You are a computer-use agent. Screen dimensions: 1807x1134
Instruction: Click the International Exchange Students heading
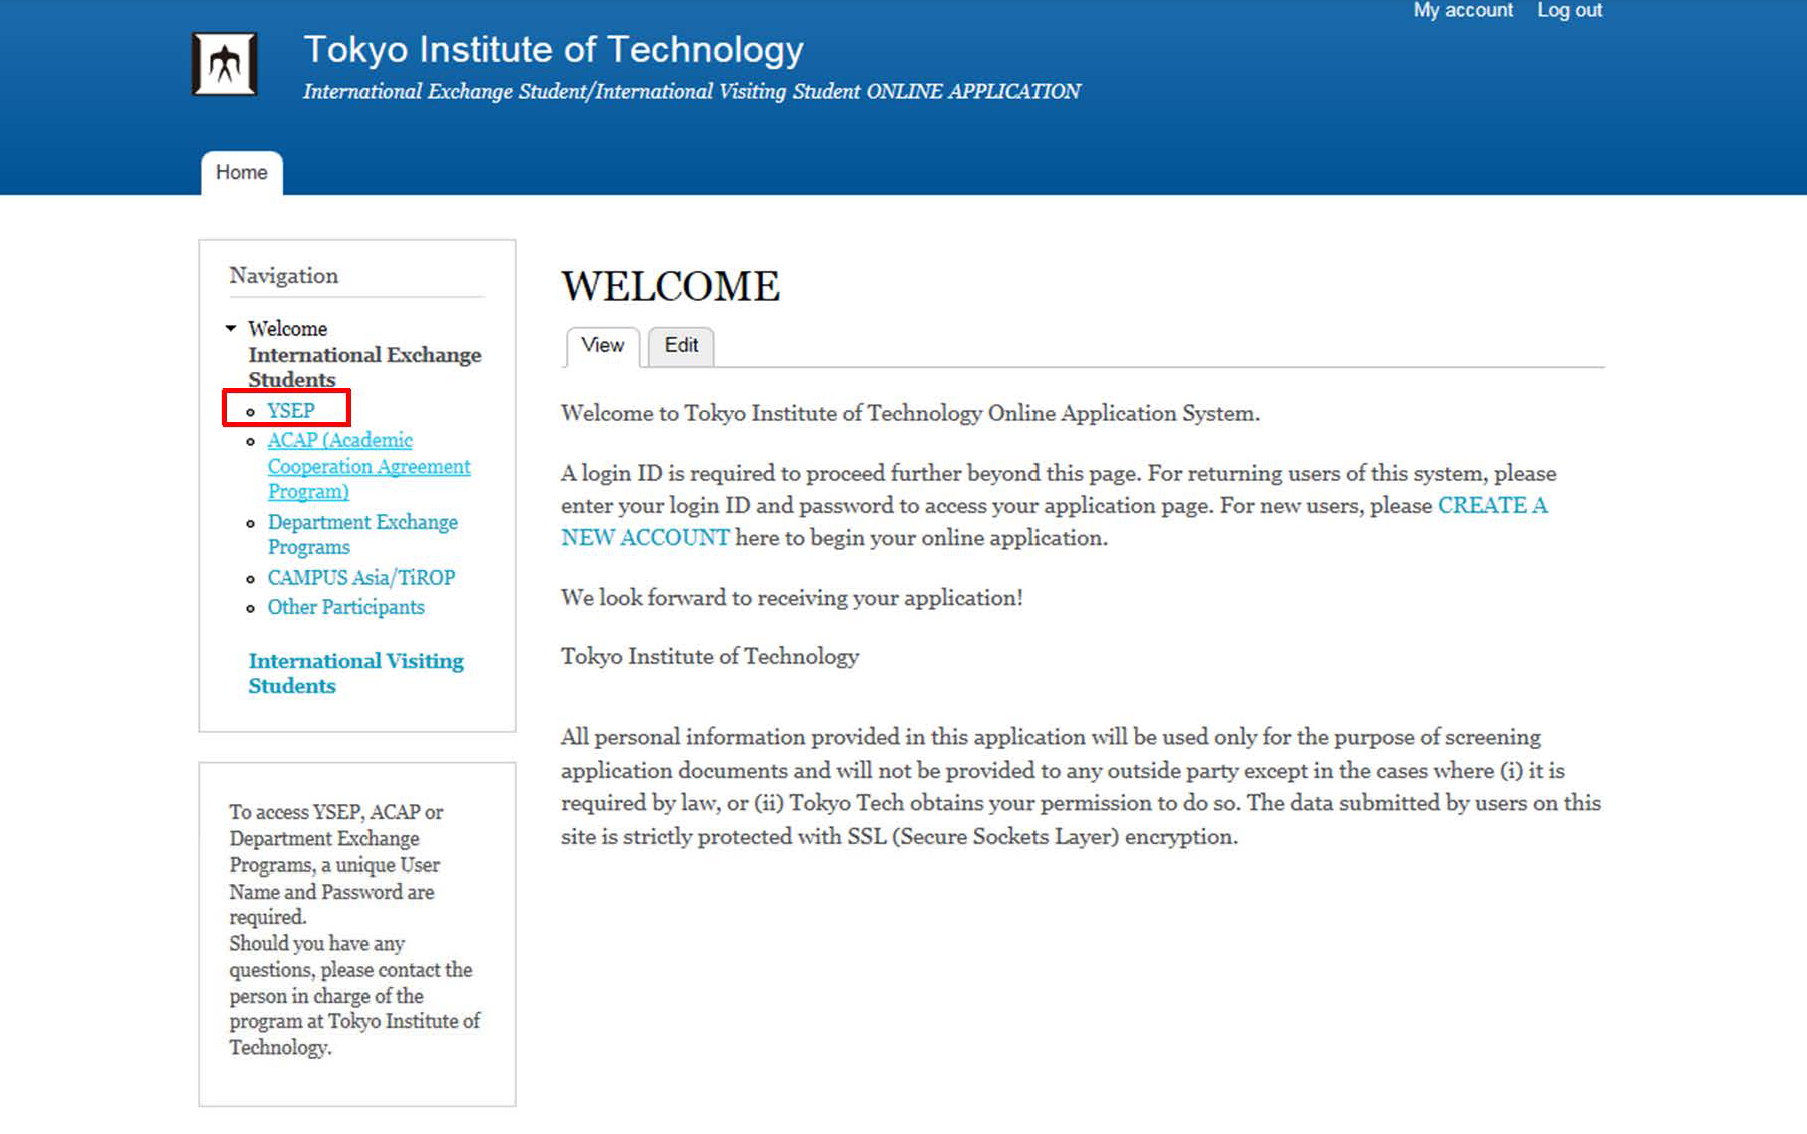click(365, 367)
